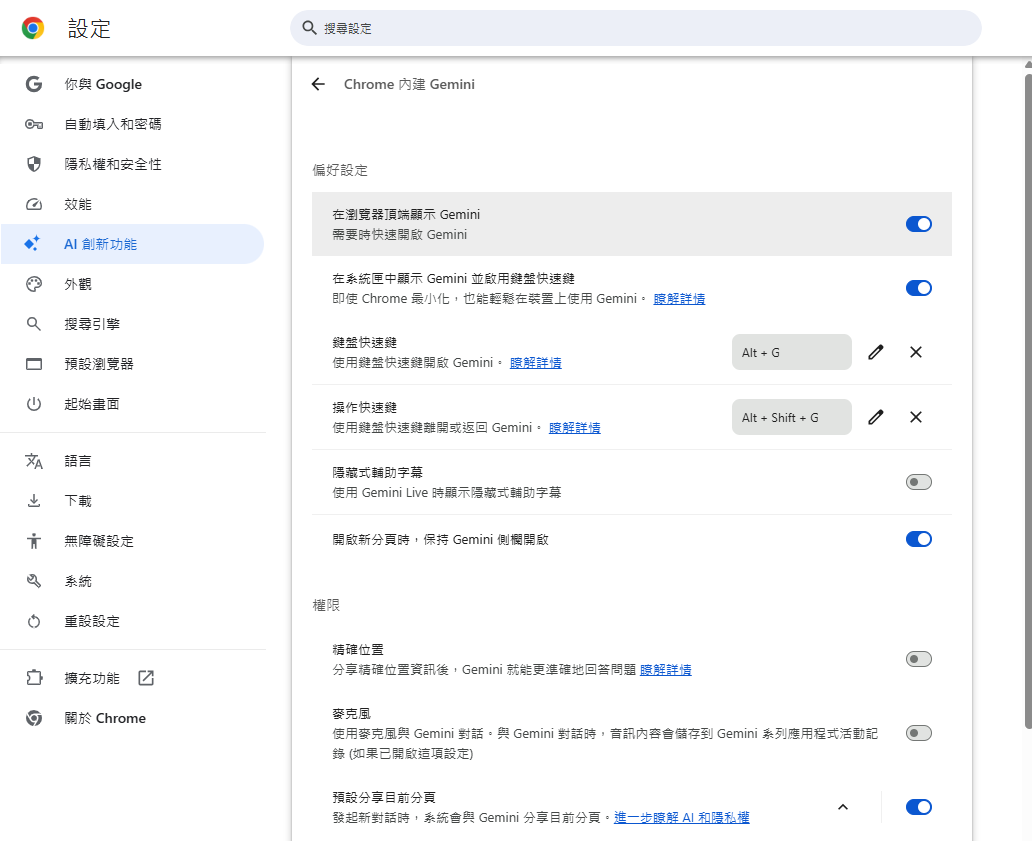The height and width of the screenshot is (841, 1032).
Task: Open 隱私權和安全性 settings section
Action: 132,164
